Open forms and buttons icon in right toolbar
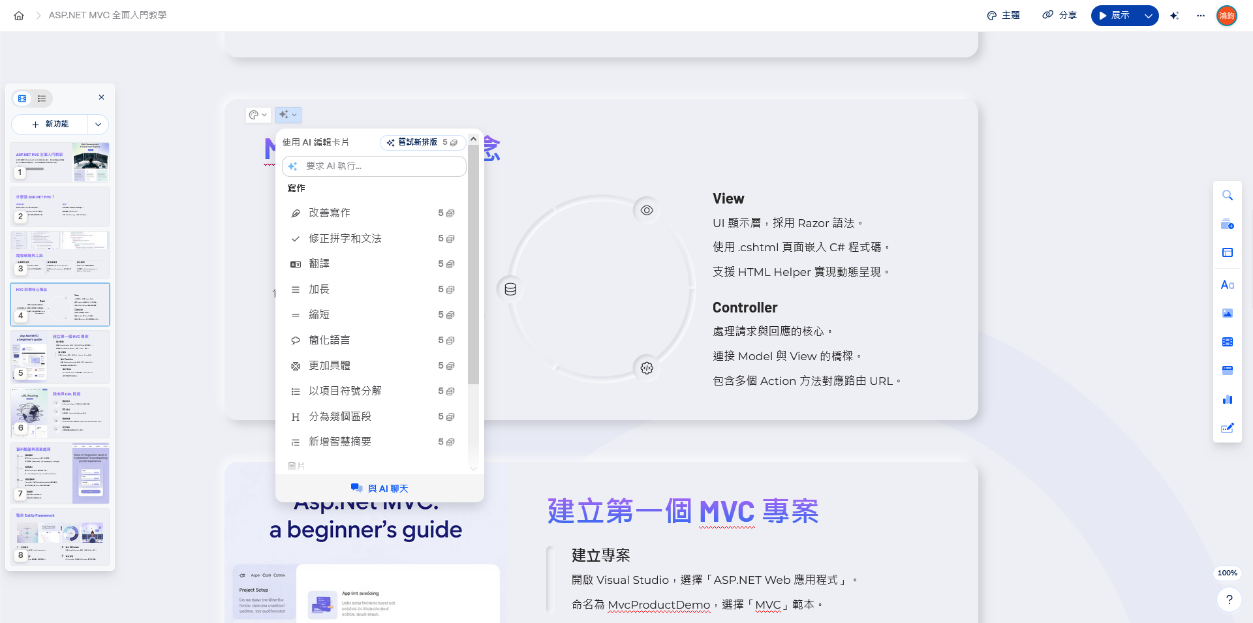The width and height of the screenshot is (1253, 623). pos(1227,428)
